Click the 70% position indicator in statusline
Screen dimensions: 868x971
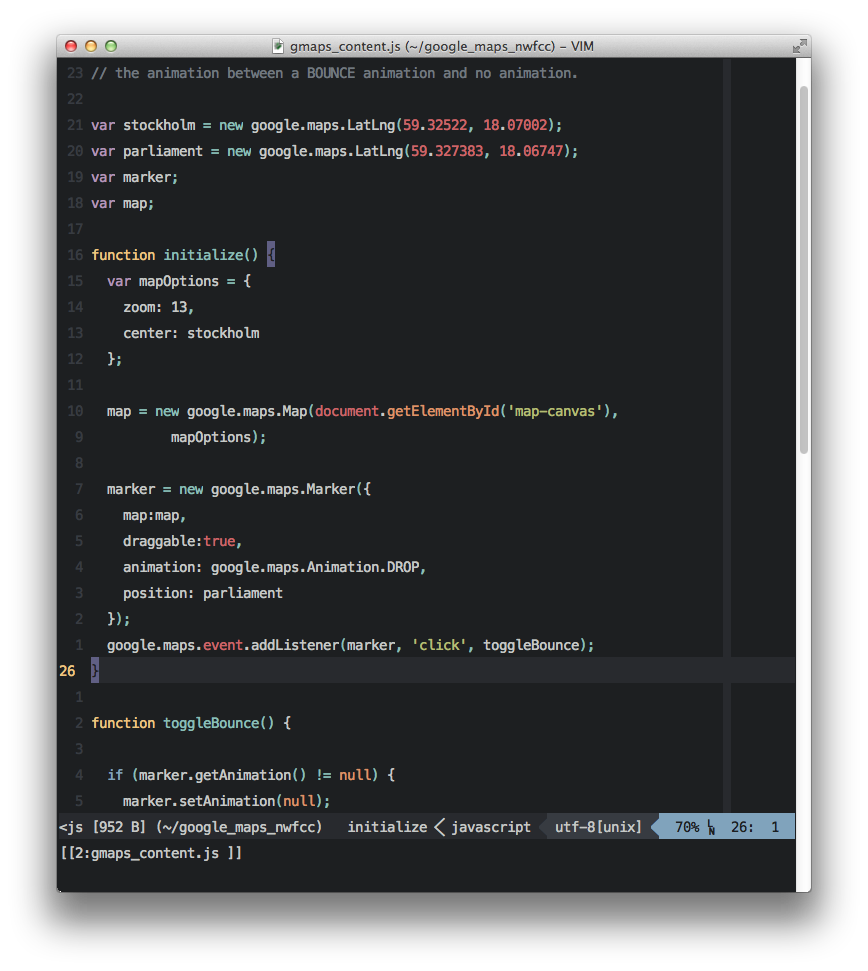[687, 827]
